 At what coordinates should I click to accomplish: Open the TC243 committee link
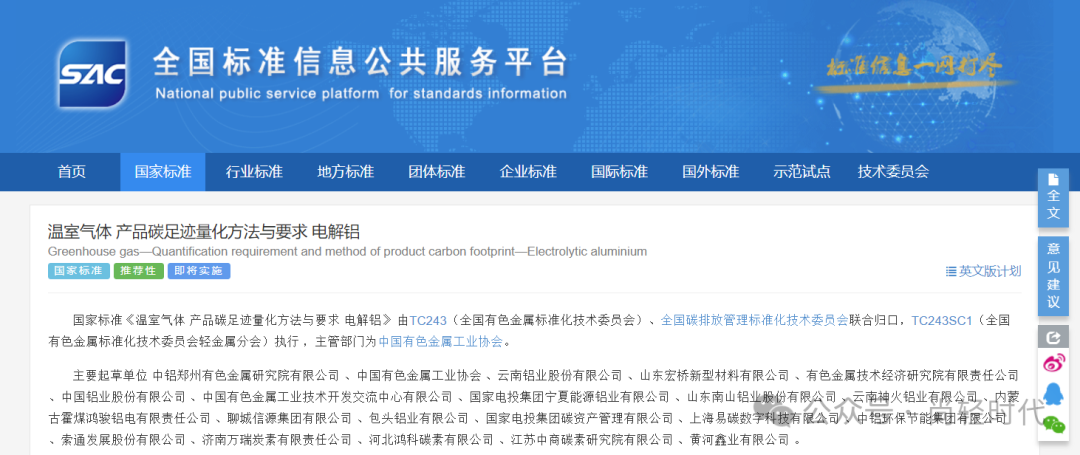coord(428,320)
